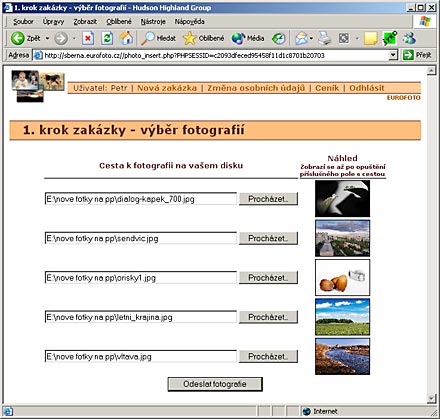
Task: Click the address bar URL field
Action: tap(216, 55)
